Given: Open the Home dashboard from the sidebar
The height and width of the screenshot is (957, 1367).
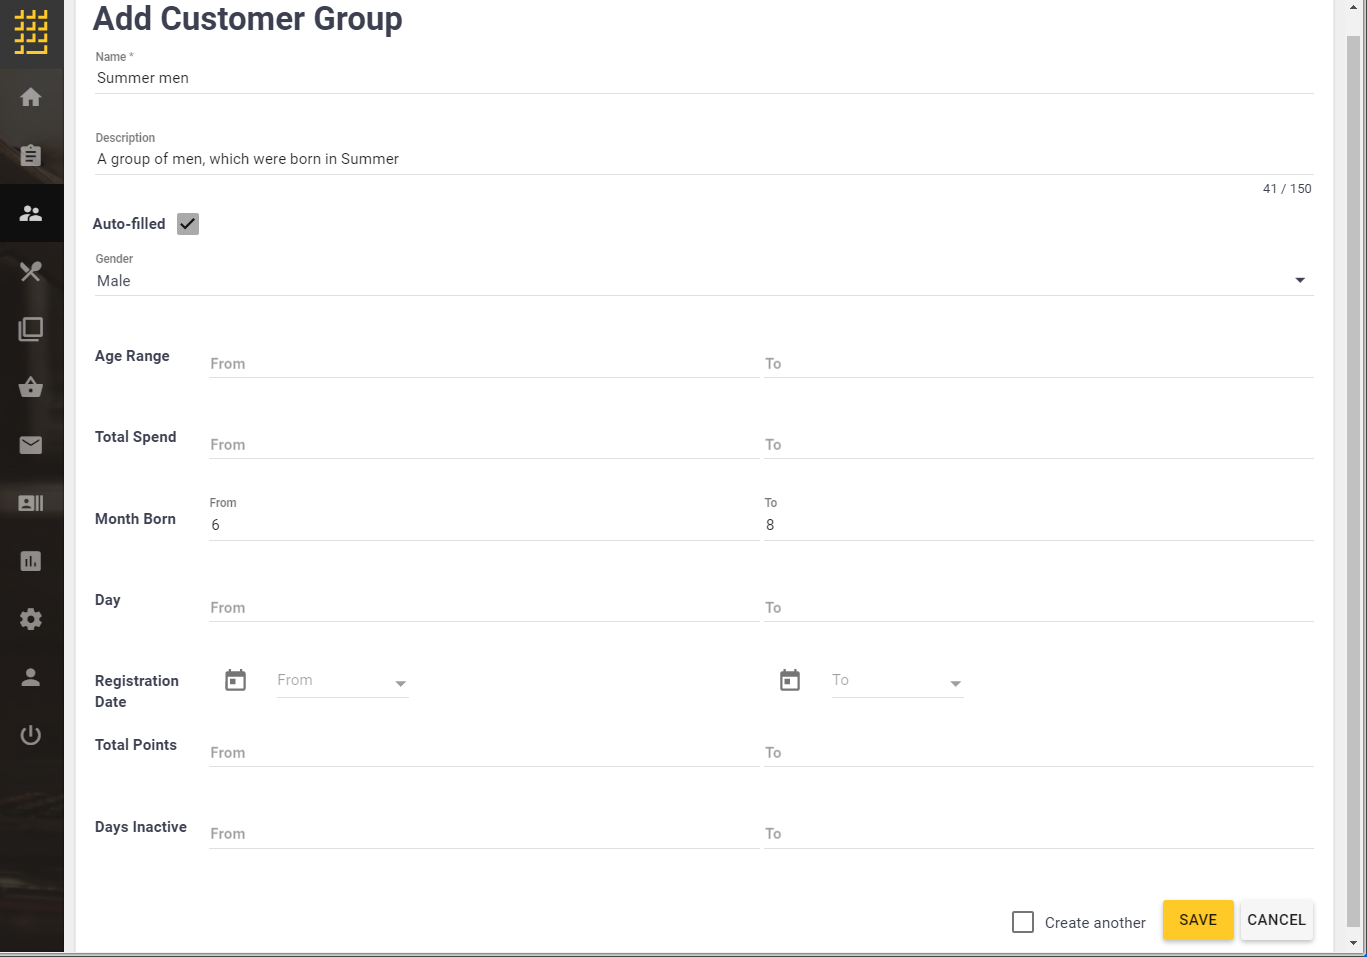Looking at the screenshot, I should (31, 96).
